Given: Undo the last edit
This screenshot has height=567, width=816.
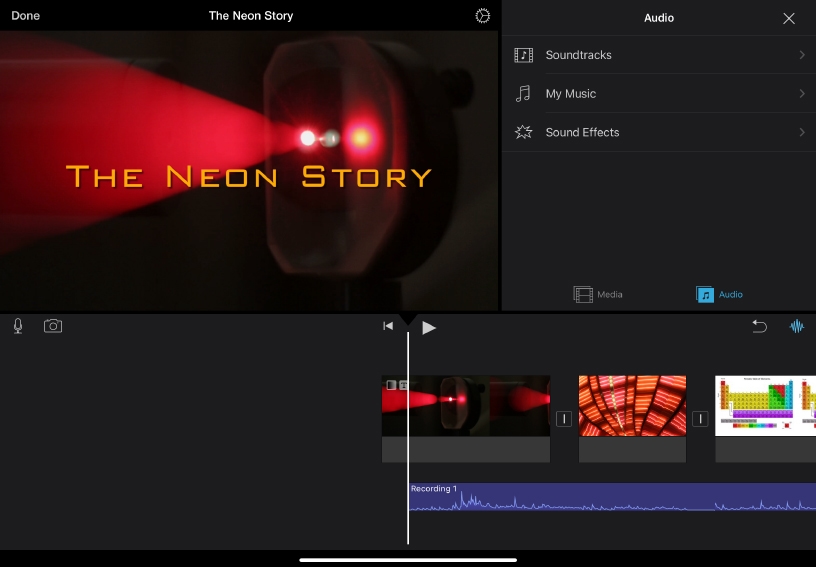Looking at the screenshot, I should tap(760, 326).
